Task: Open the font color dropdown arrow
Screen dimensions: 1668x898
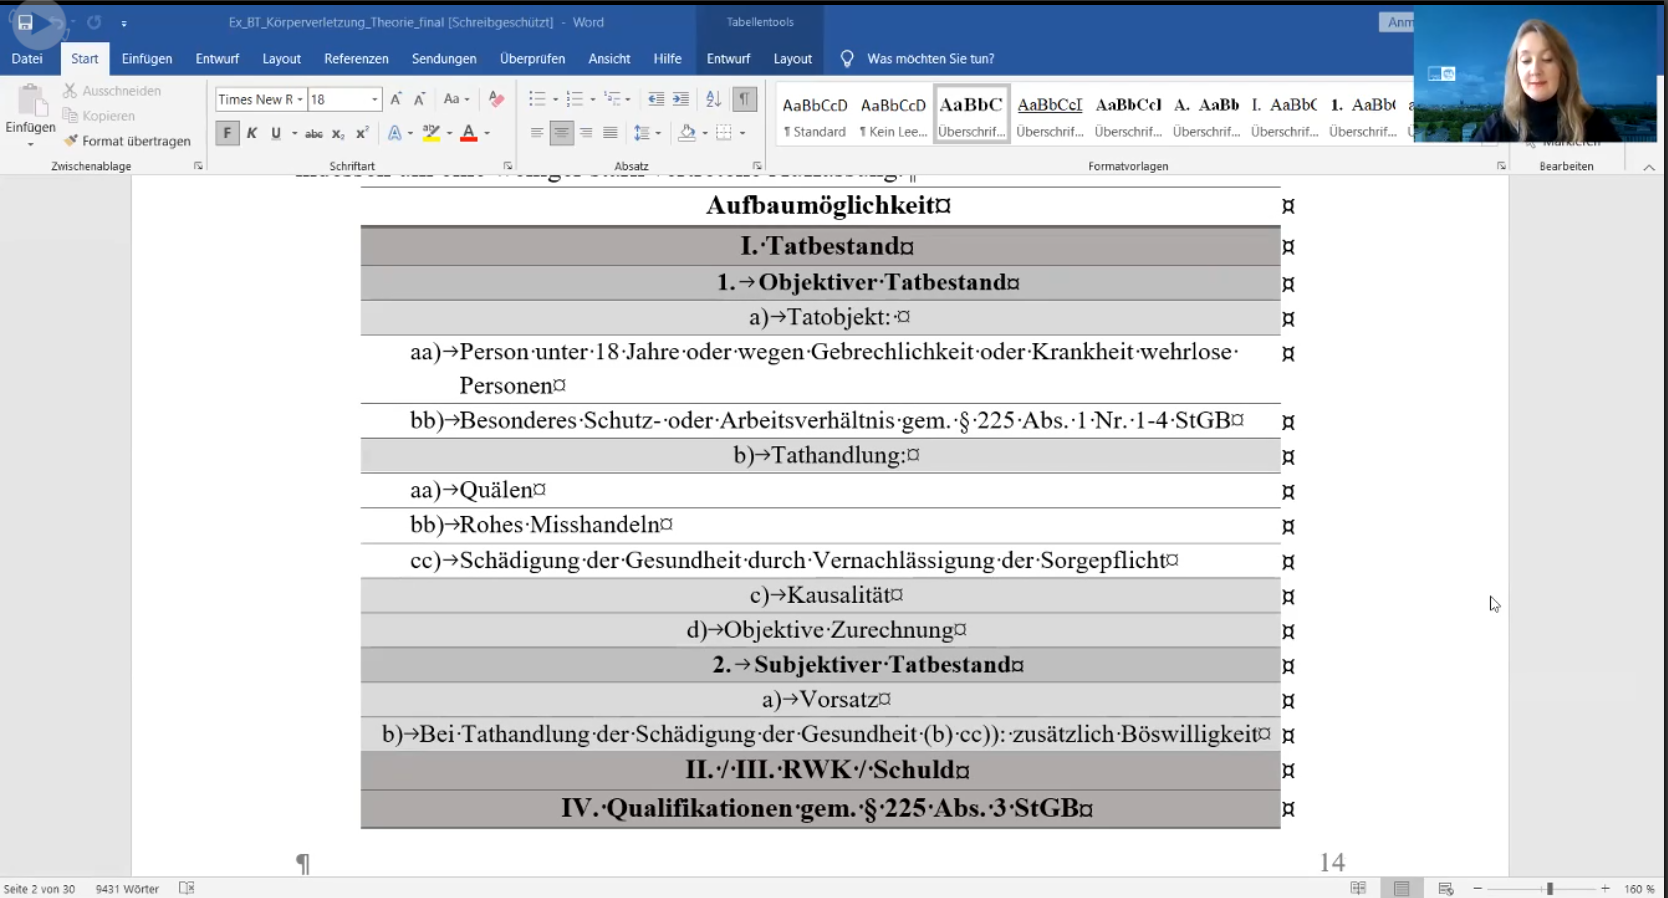Action: coord(487,133)
